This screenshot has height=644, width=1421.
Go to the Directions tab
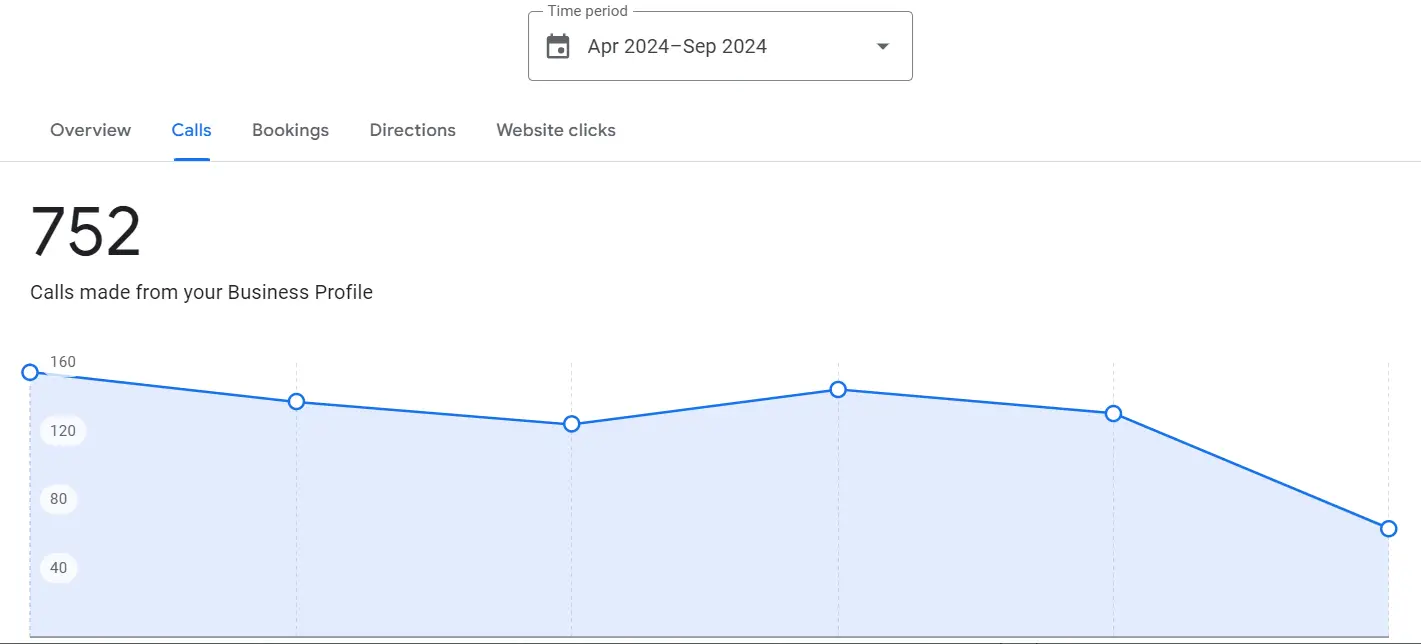point(412,130)
